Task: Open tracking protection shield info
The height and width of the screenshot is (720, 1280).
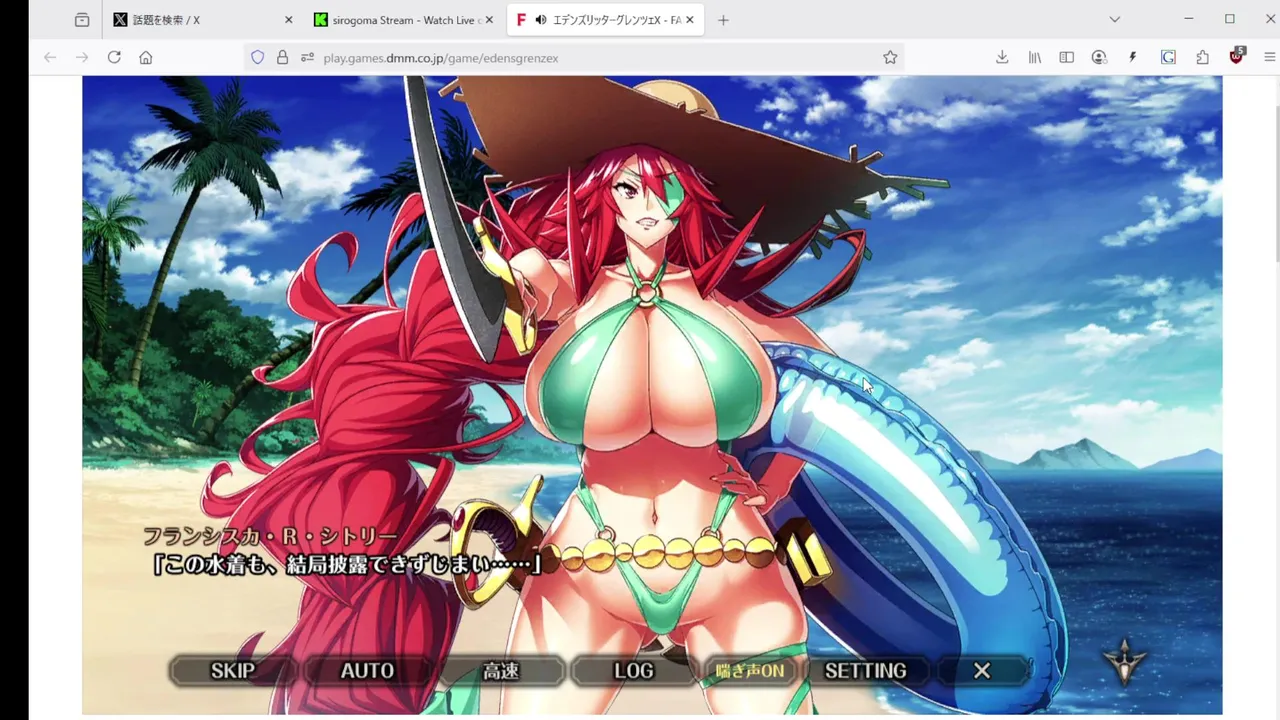Action: pos(258,58)
